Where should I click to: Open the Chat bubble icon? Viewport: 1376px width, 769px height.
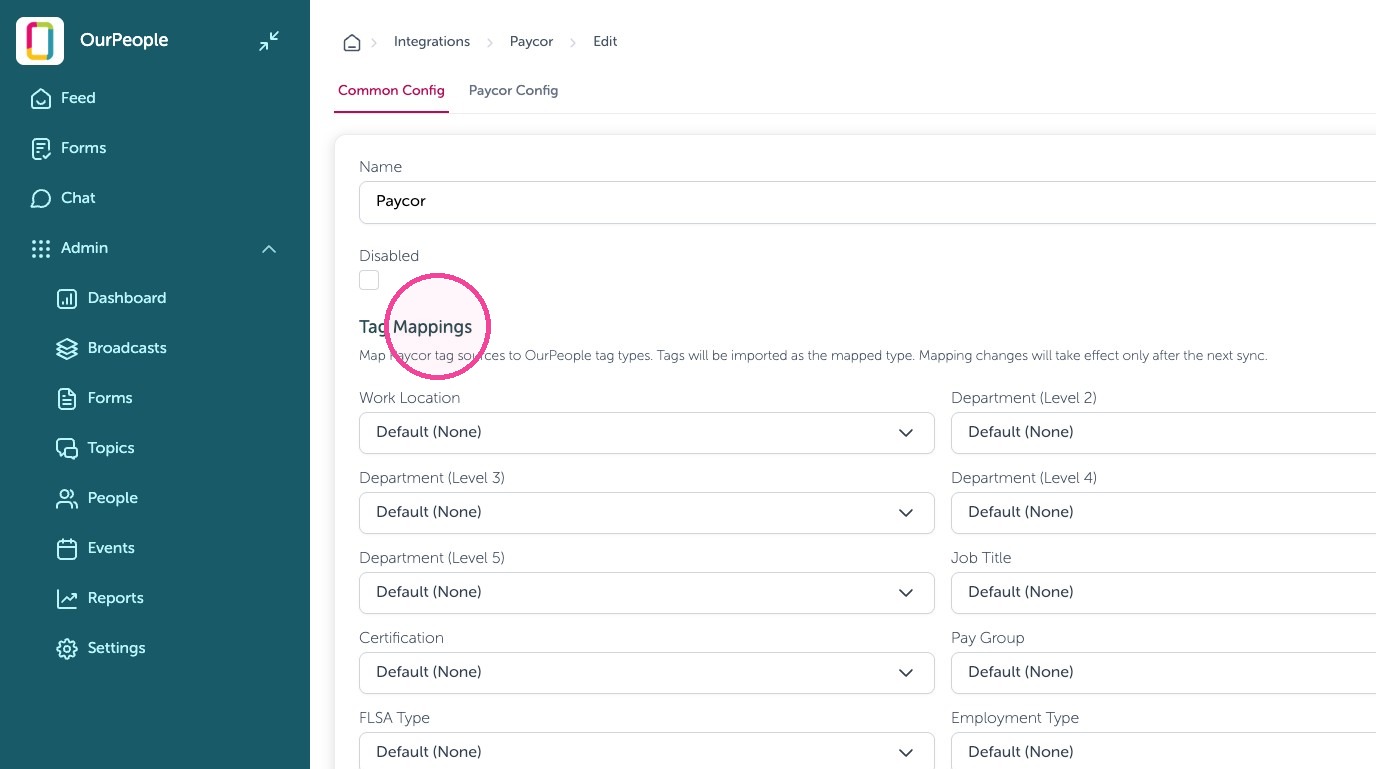pyautogui.click(x=41, y=198)
